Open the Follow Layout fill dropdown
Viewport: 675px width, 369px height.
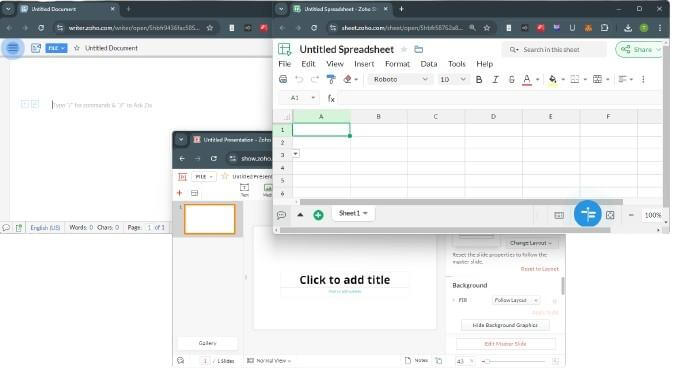point(516,300)
